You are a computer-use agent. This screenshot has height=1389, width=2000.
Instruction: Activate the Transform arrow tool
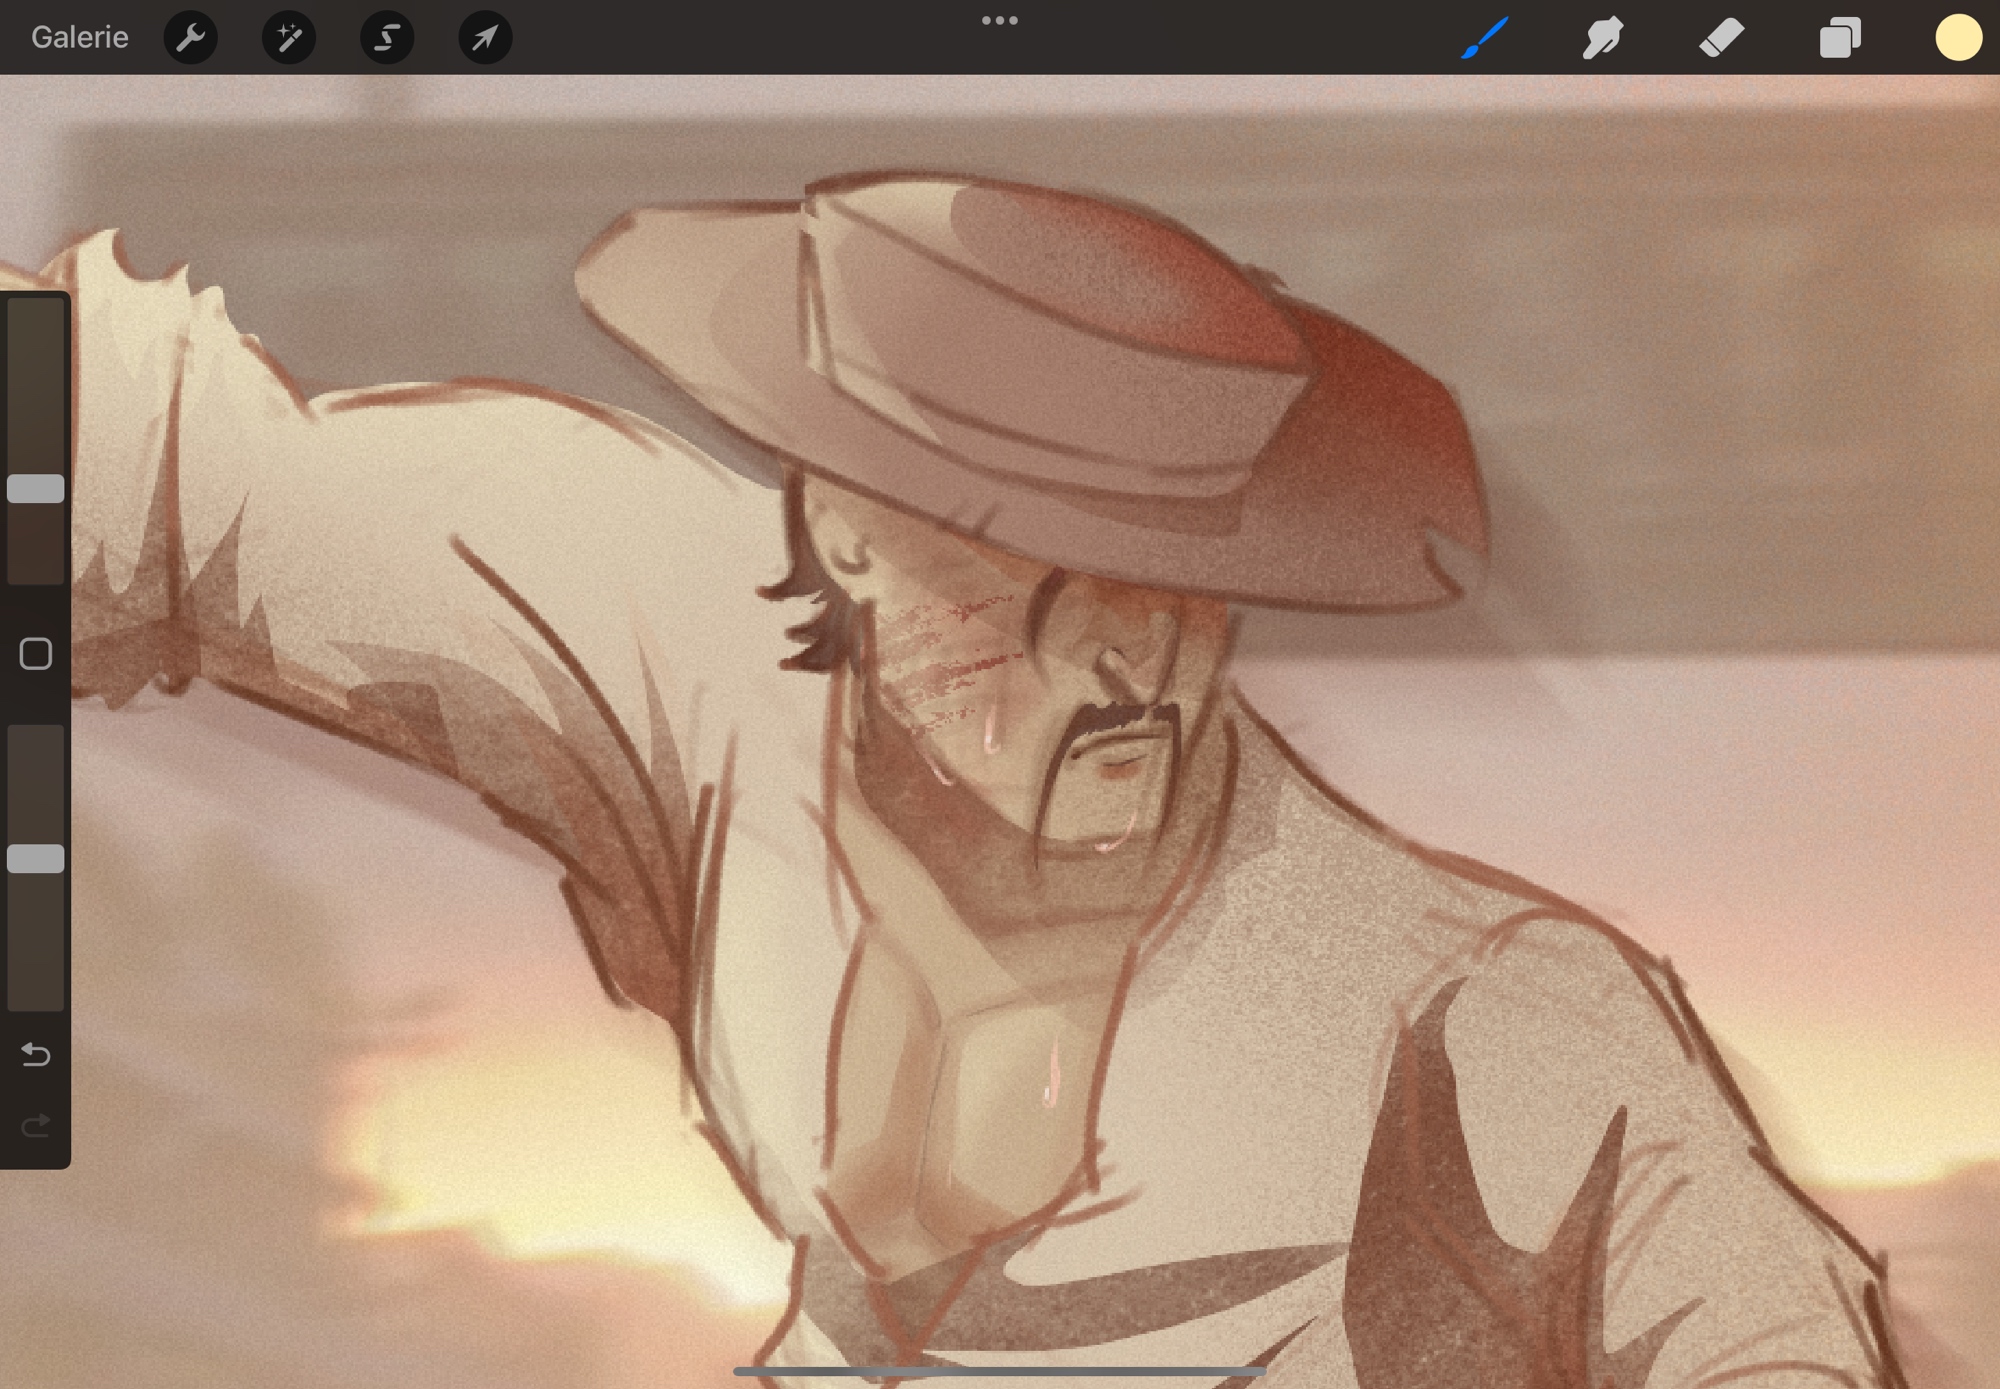point(485,38)
